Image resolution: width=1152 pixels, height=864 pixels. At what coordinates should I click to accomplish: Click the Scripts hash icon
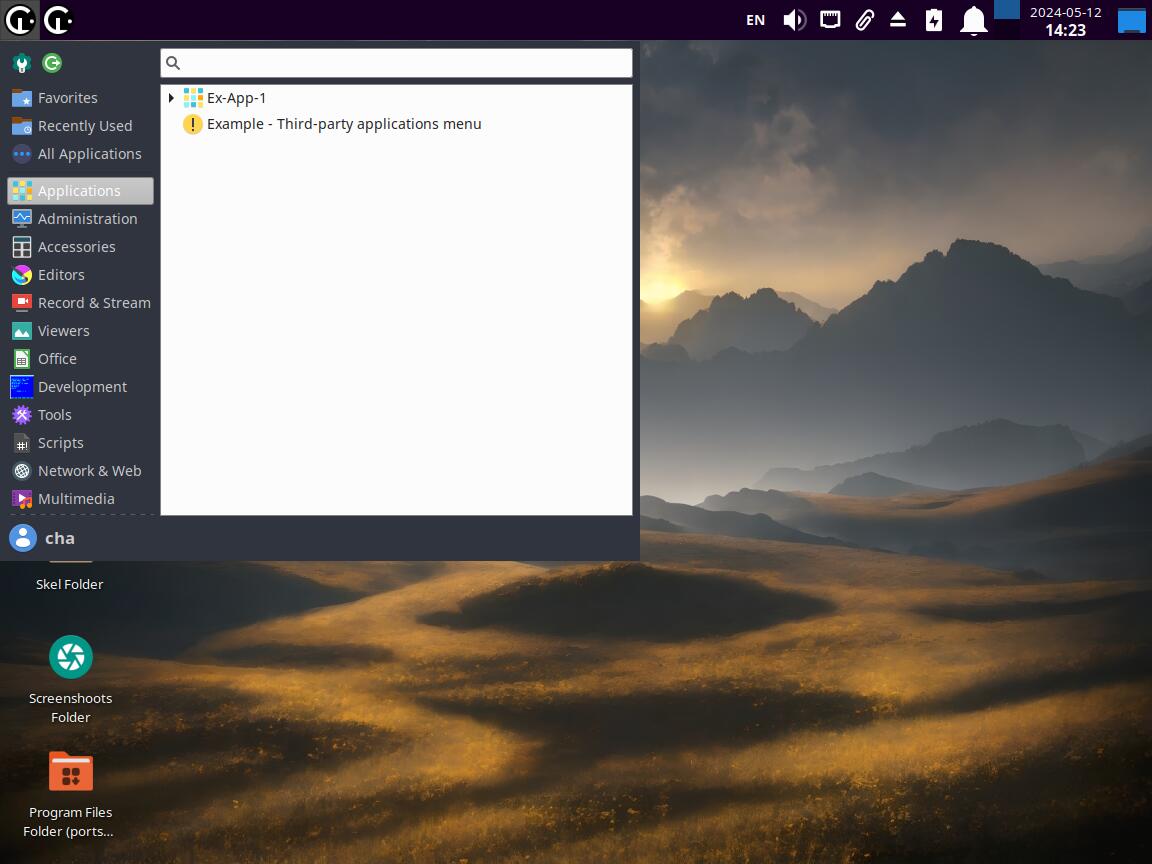click(22, 442)
